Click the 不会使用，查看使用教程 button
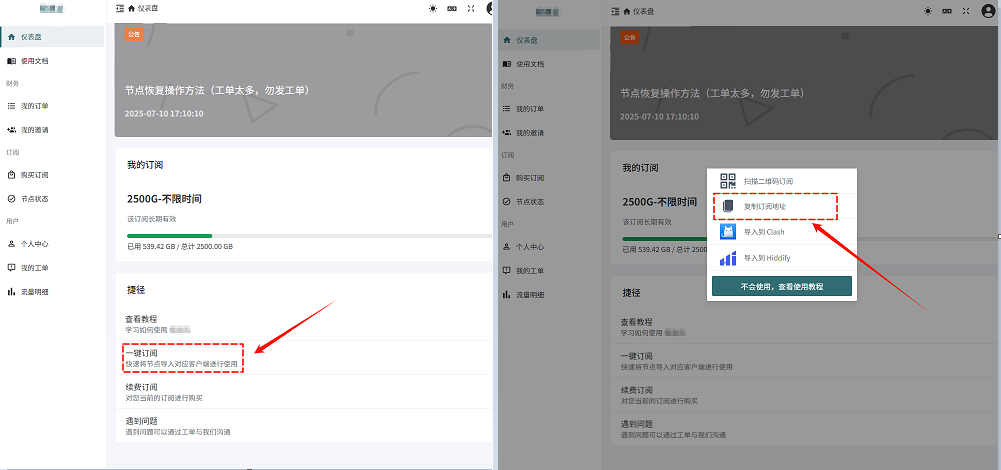Image resolution: width=1001 pixels, height=470 pixels. [x=782, y=286]
